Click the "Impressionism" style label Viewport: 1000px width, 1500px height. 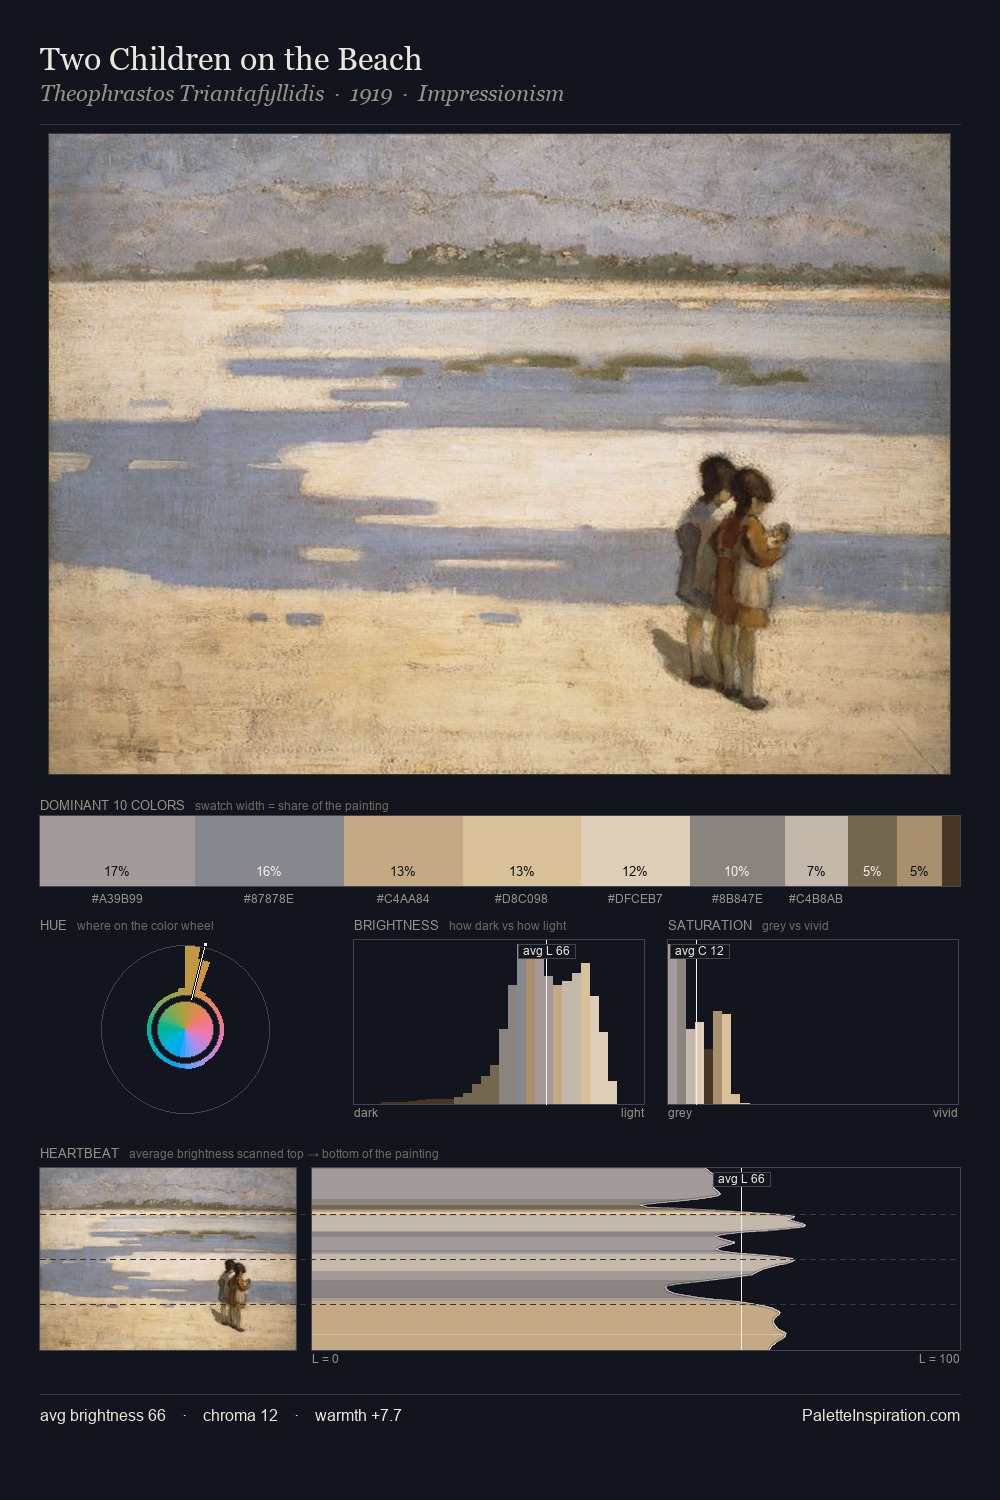pyautogui.click(x=491, y=94)
